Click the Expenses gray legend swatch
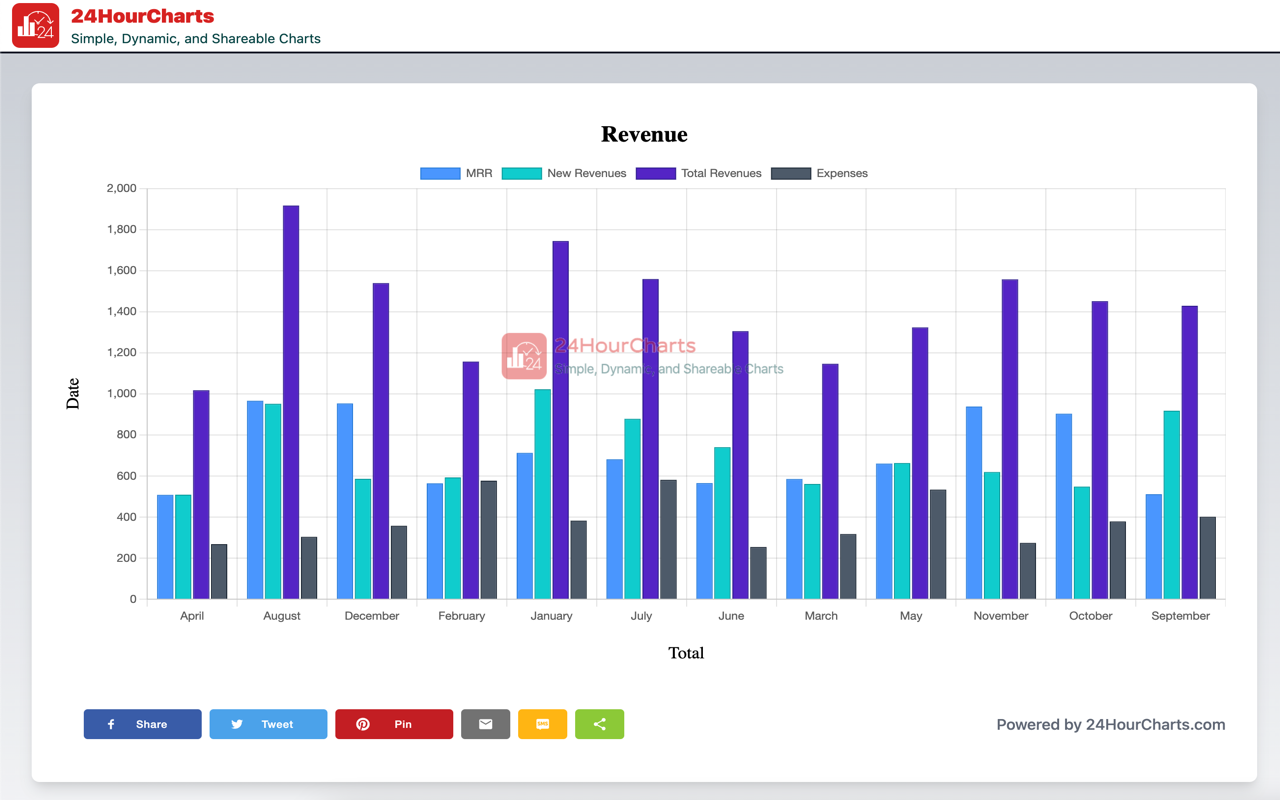 (790, 173)
